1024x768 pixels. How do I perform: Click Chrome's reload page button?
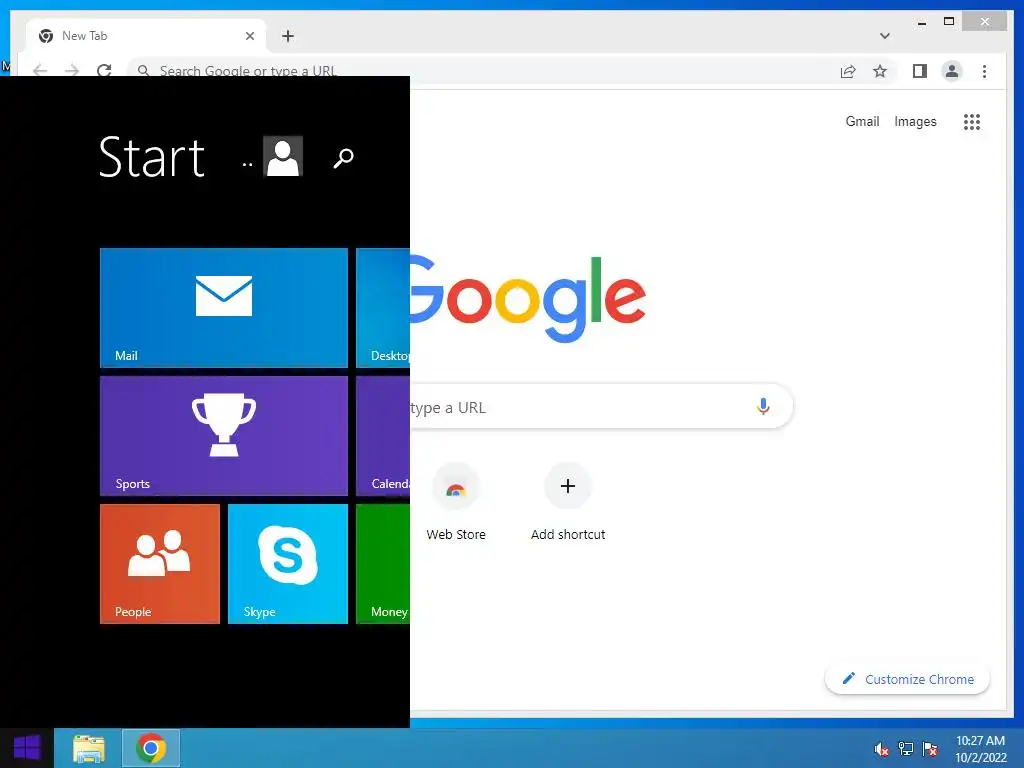[x=104, y=70]
